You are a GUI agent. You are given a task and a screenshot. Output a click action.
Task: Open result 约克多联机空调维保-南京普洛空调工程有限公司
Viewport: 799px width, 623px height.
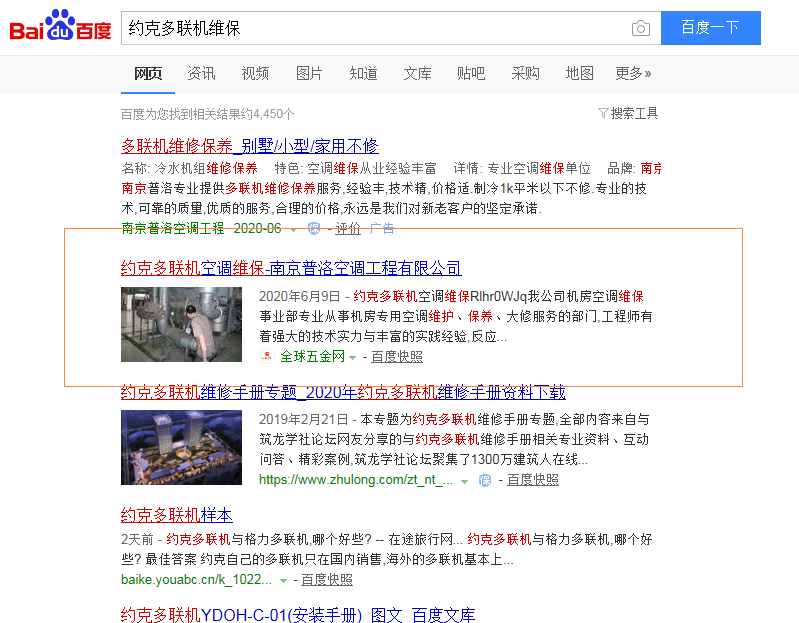coord(291,268)
